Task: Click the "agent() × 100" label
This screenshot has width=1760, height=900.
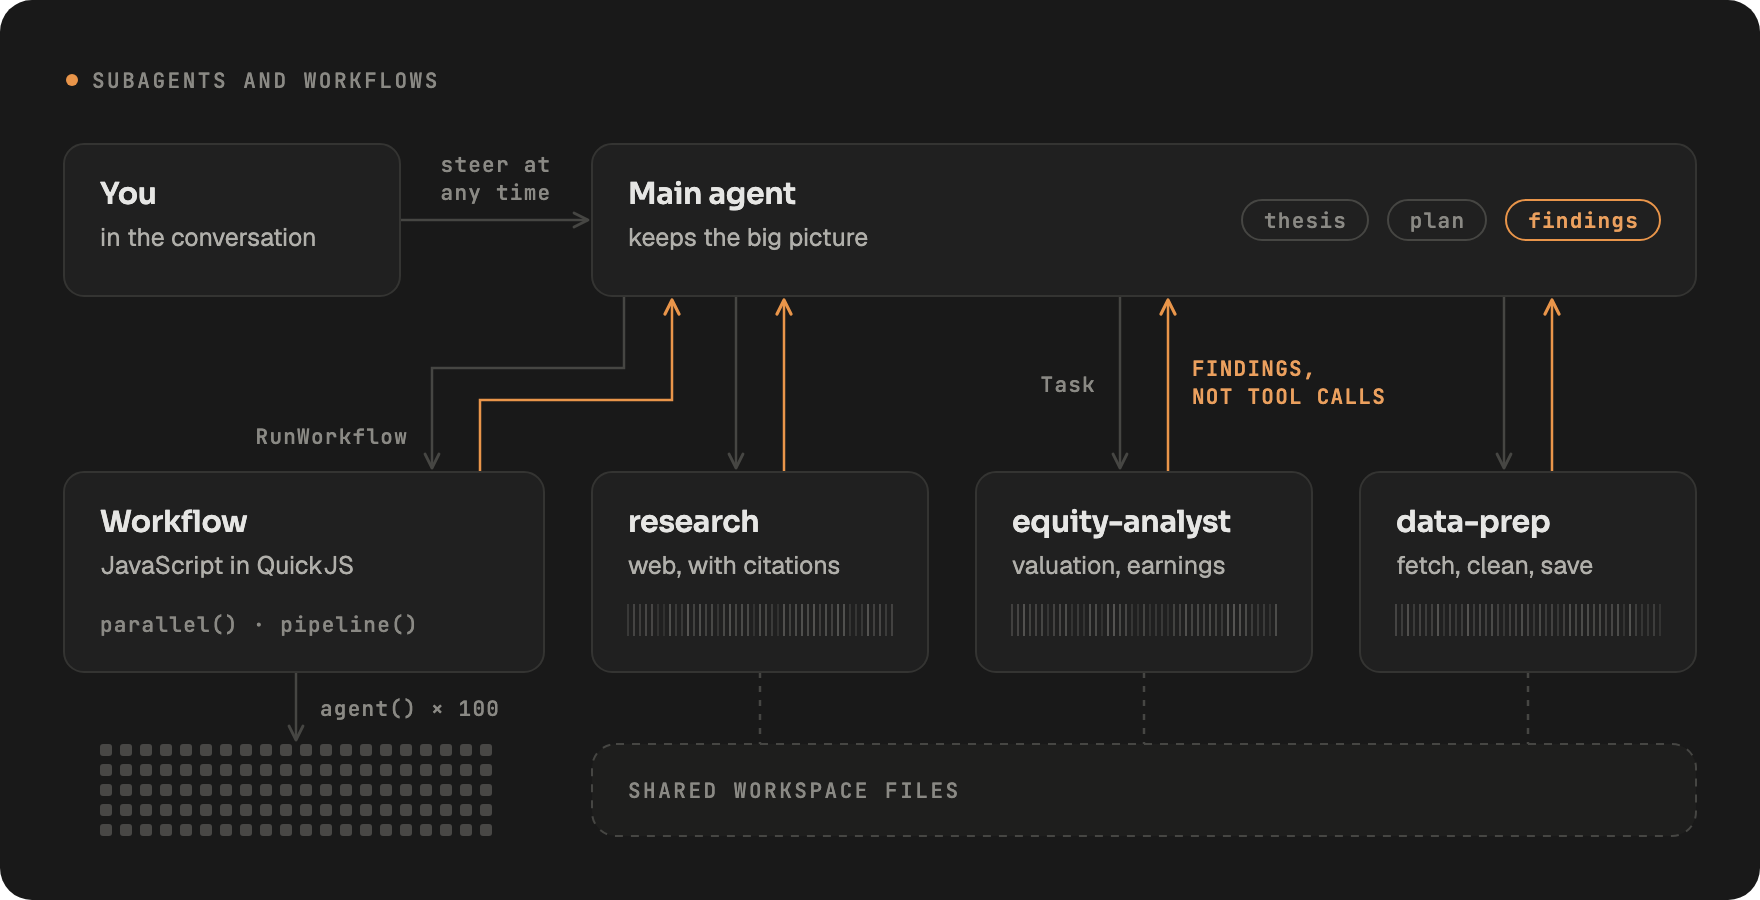Action: (x=409, y=709)
